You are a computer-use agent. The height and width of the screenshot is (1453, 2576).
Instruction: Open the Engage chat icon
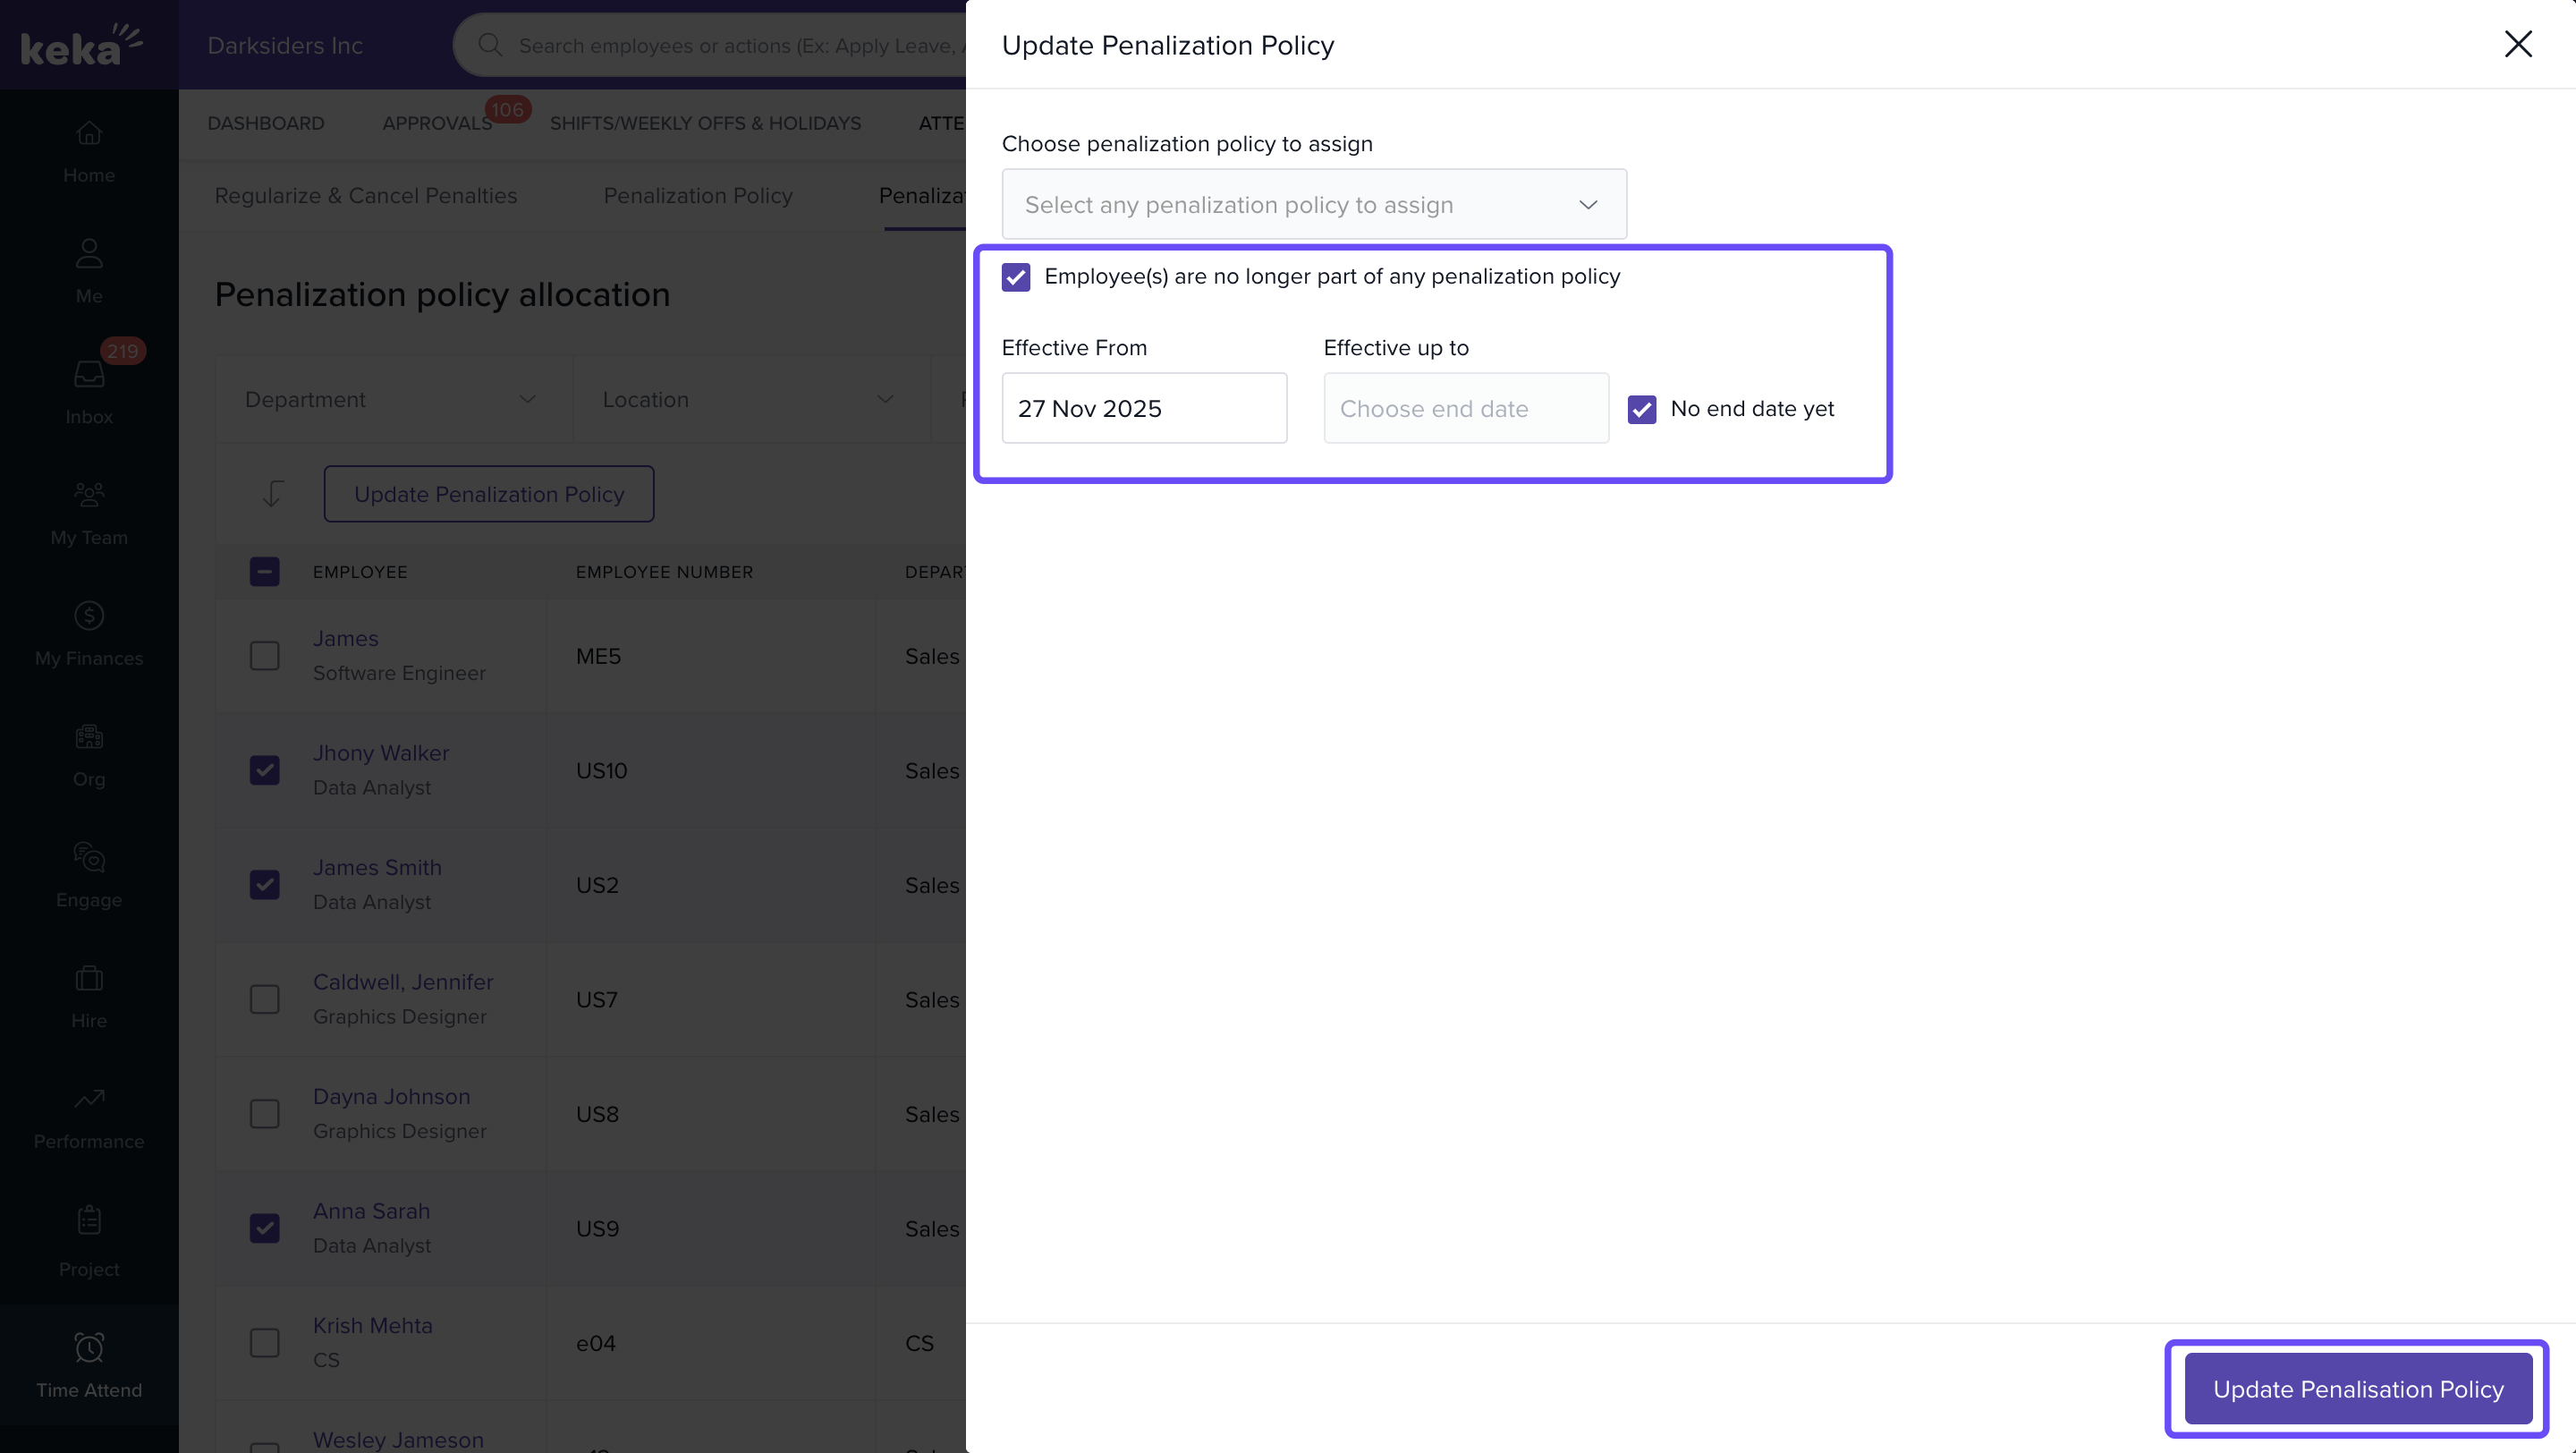pos(89,858)
